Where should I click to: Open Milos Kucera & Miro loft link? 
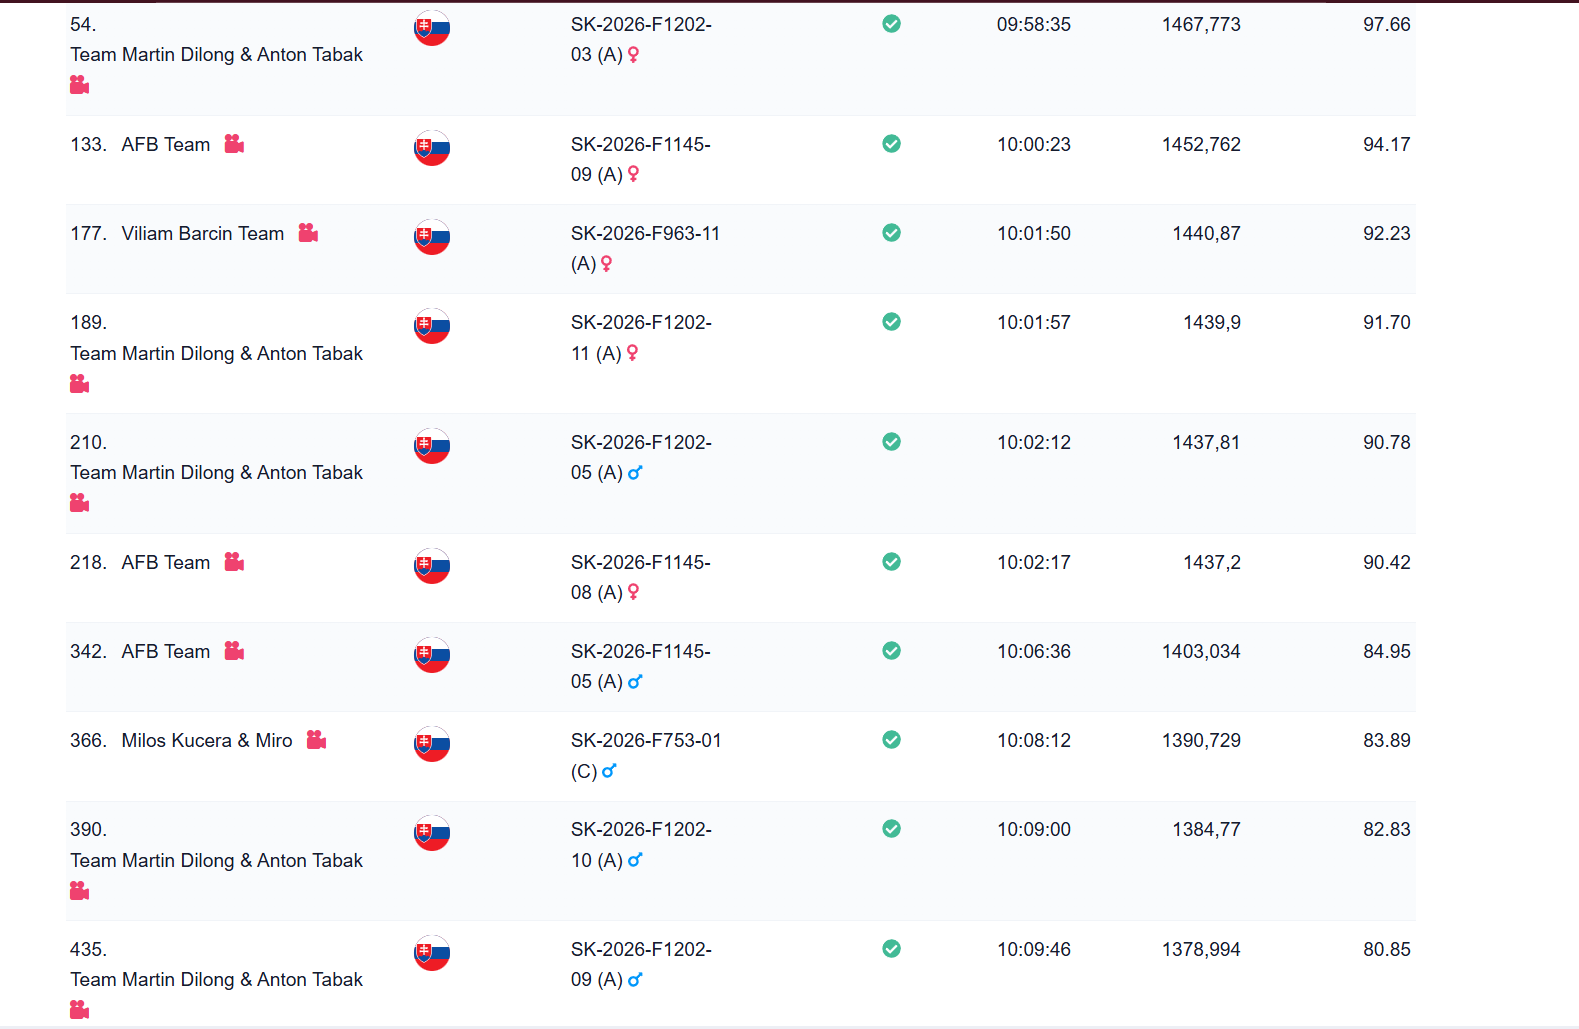point(207,740)
